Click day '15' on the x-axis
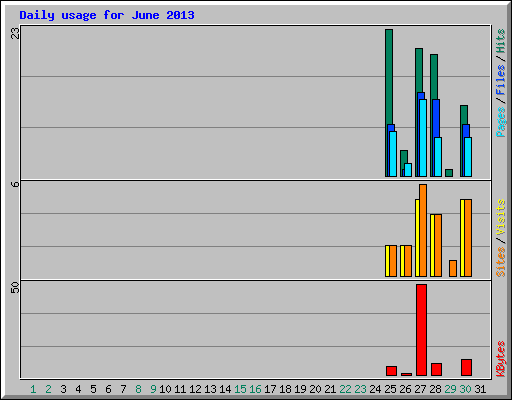The height and width of the screenshot is (400, 512). pyautogui.click(x=240, y=389)
